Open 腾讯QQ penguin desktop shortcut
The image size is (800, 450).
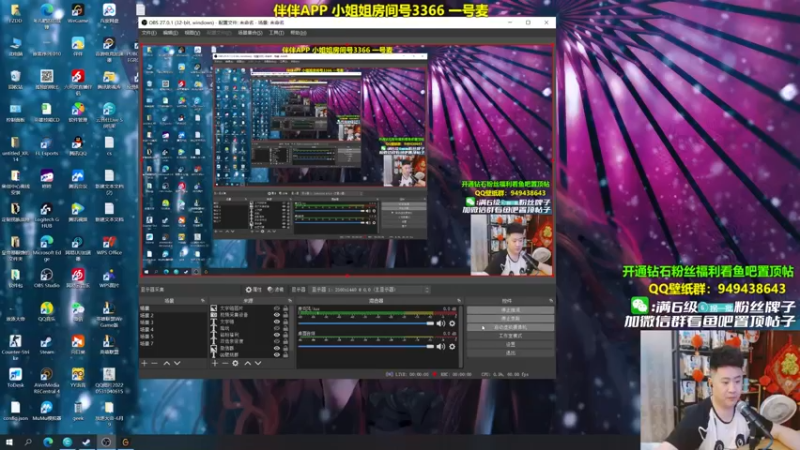78,145
